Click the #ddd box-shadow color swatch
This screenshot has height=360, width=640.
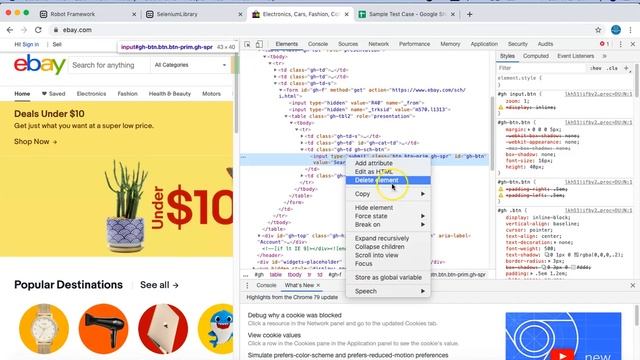[x=573, y=267]
